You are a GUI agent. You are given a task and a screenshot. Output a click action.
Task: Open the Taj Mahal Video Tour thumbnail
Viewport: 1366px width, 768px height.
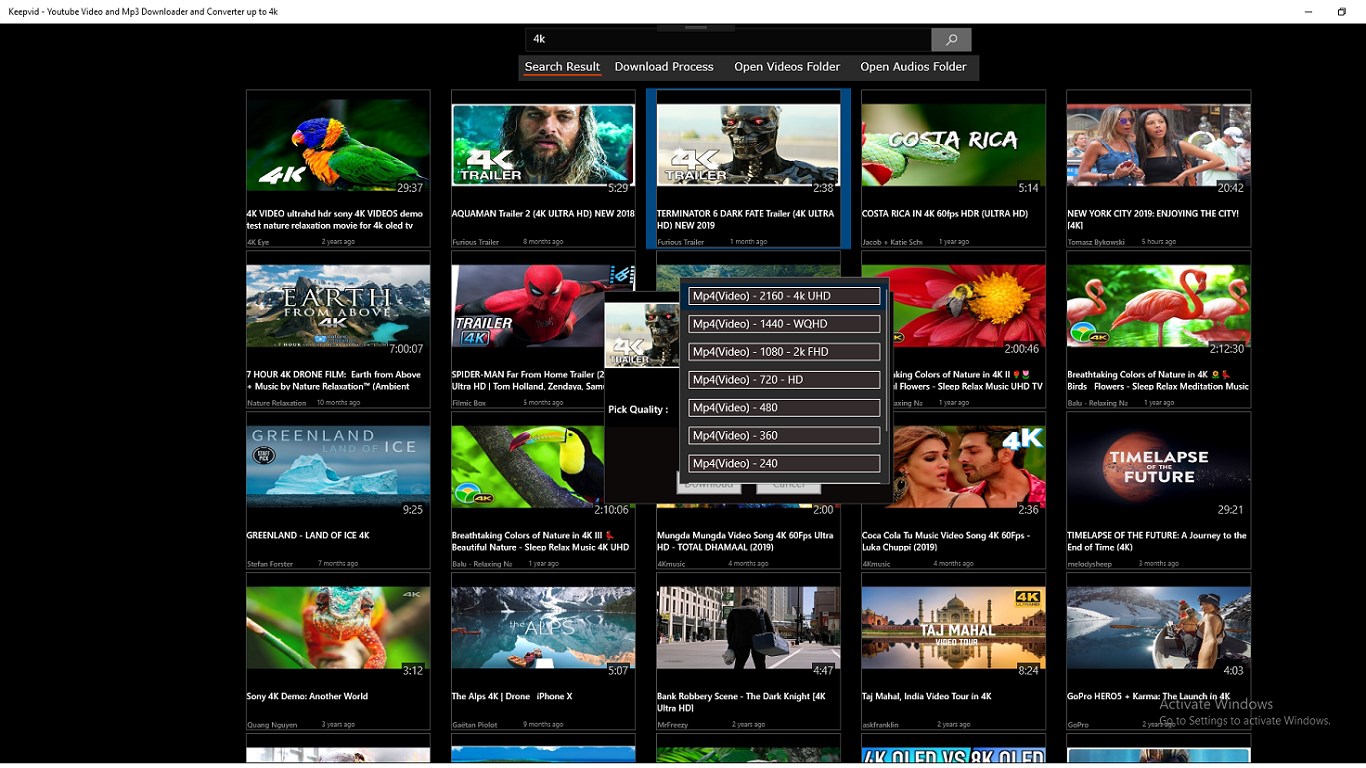pyautogui.click(x=953, y=628)
